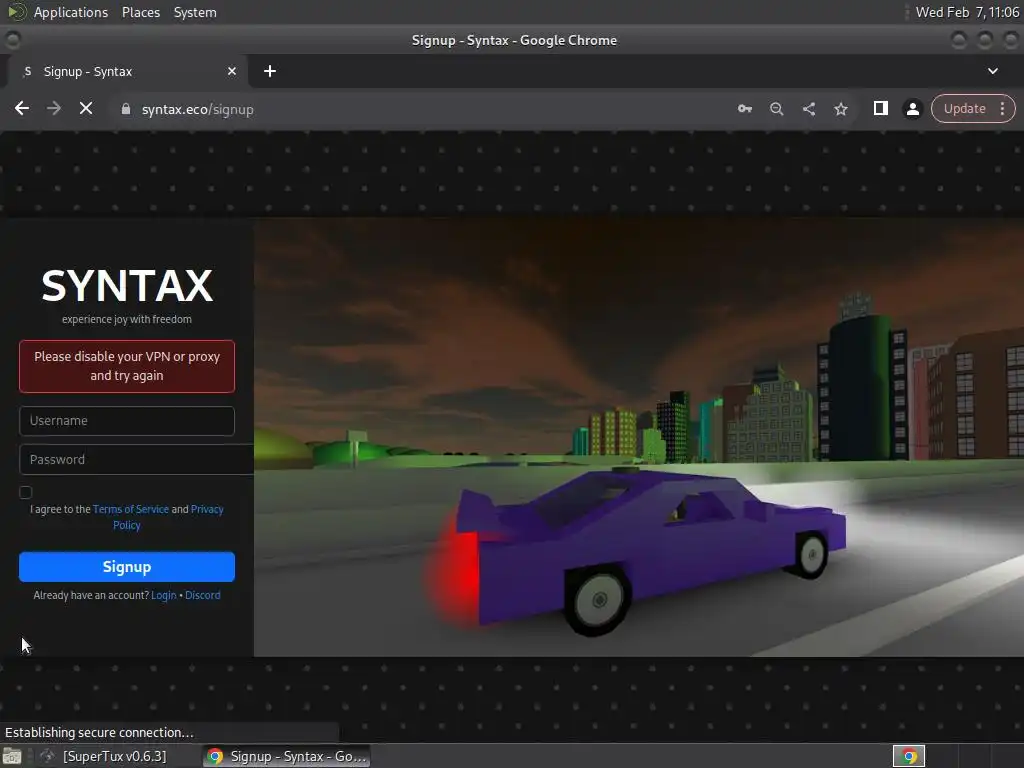Open the Places menu

141,12
